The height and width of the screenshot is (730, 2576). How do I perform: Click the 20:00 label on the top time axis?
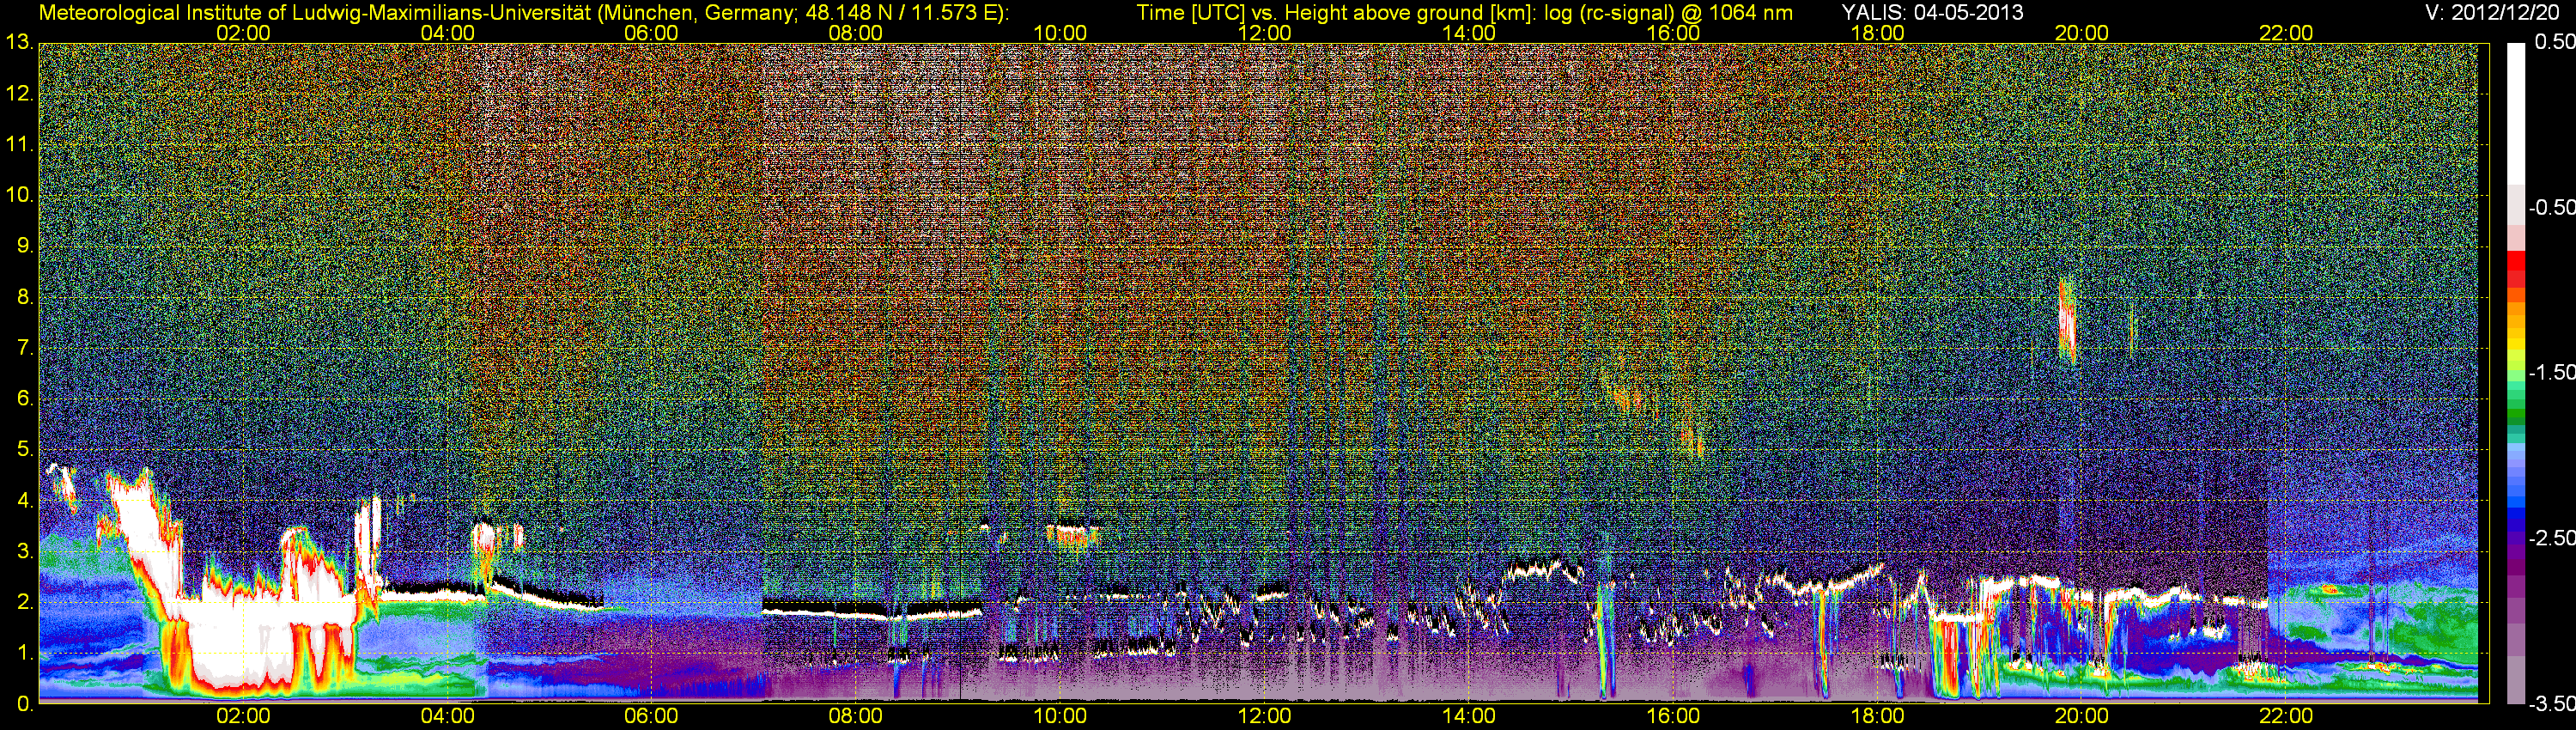[2082, 33]
